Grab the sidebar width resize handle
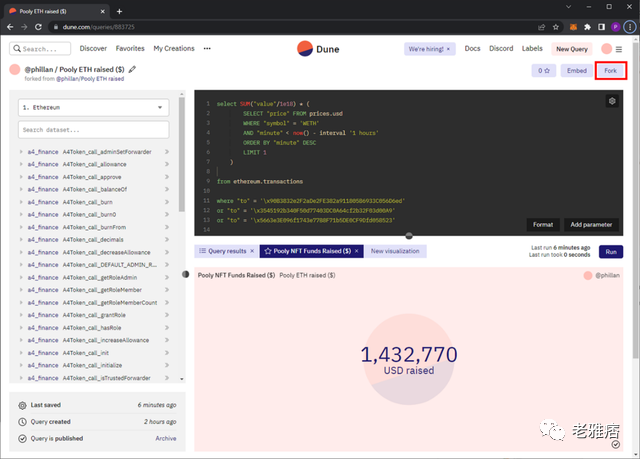The height and width of the screenshot is (459, 640). (186, 274)
